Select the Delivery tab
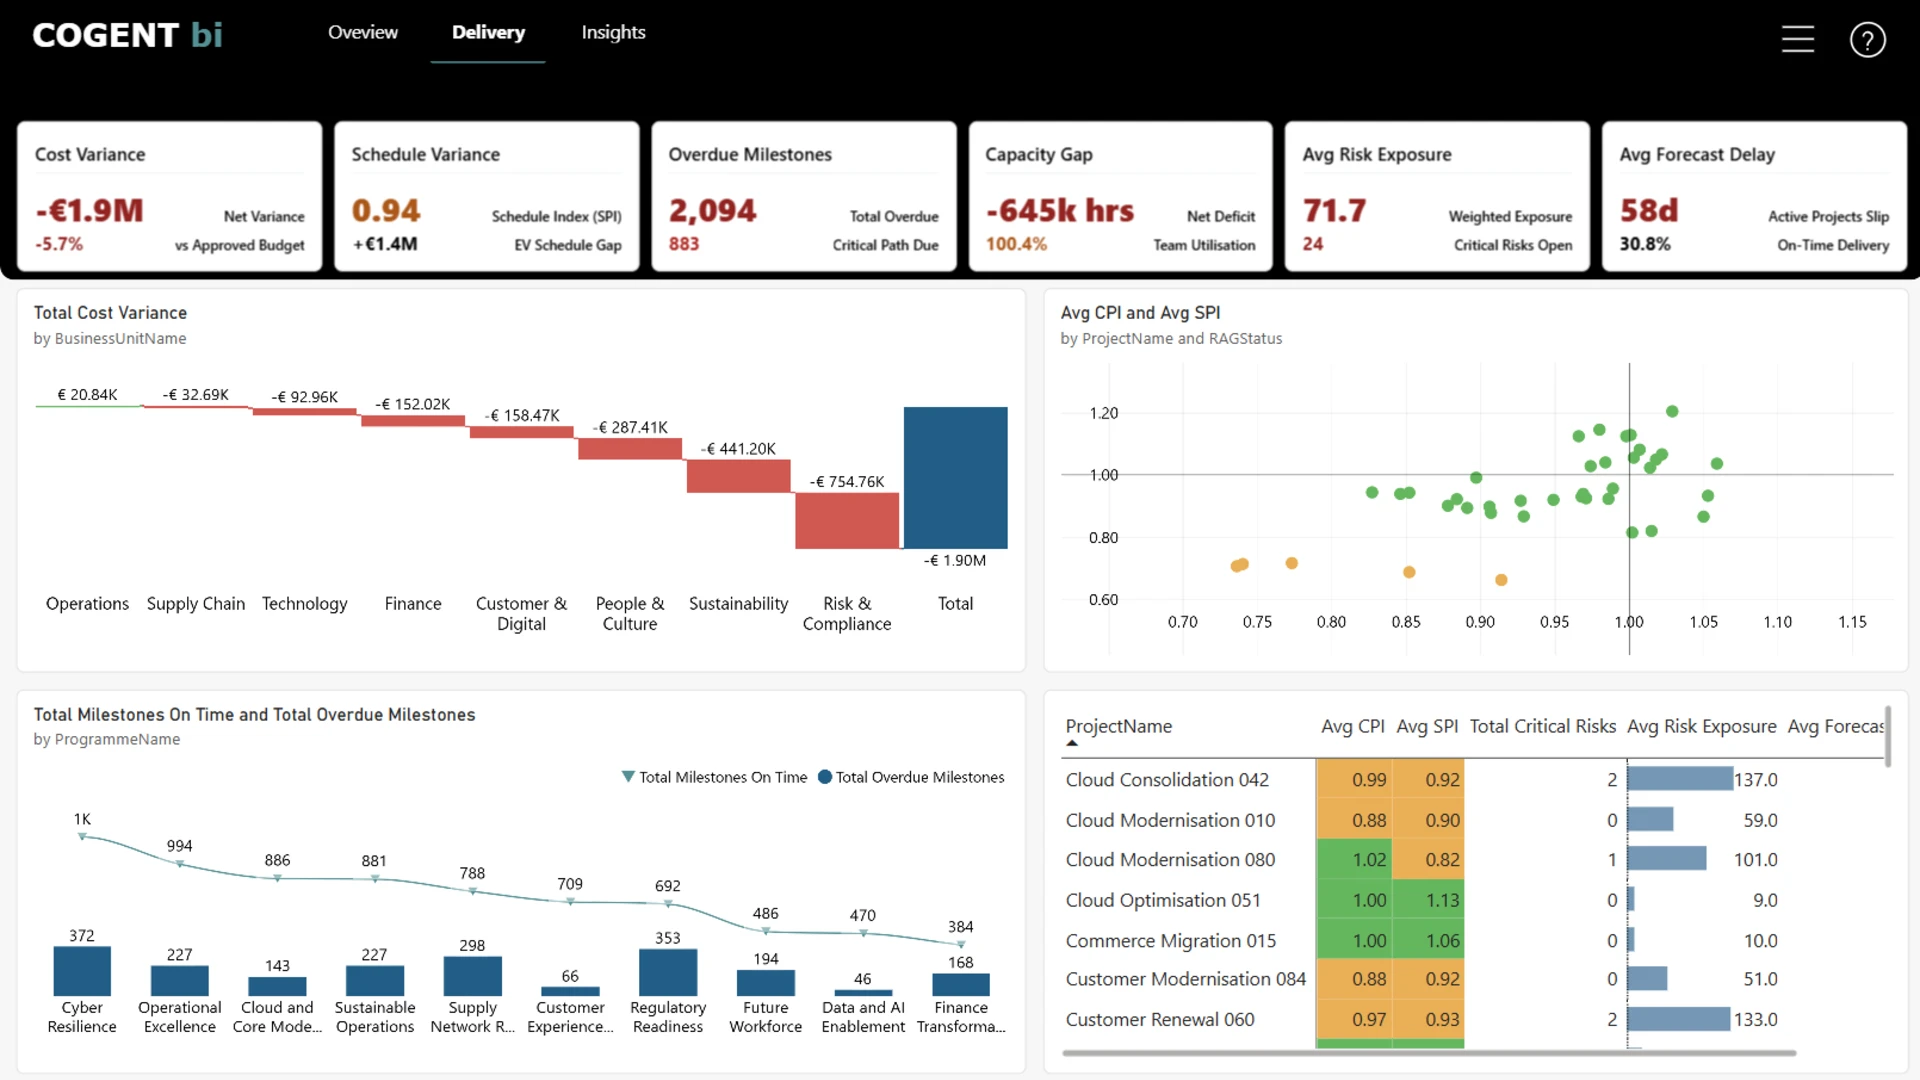 [x=488, y=32]
